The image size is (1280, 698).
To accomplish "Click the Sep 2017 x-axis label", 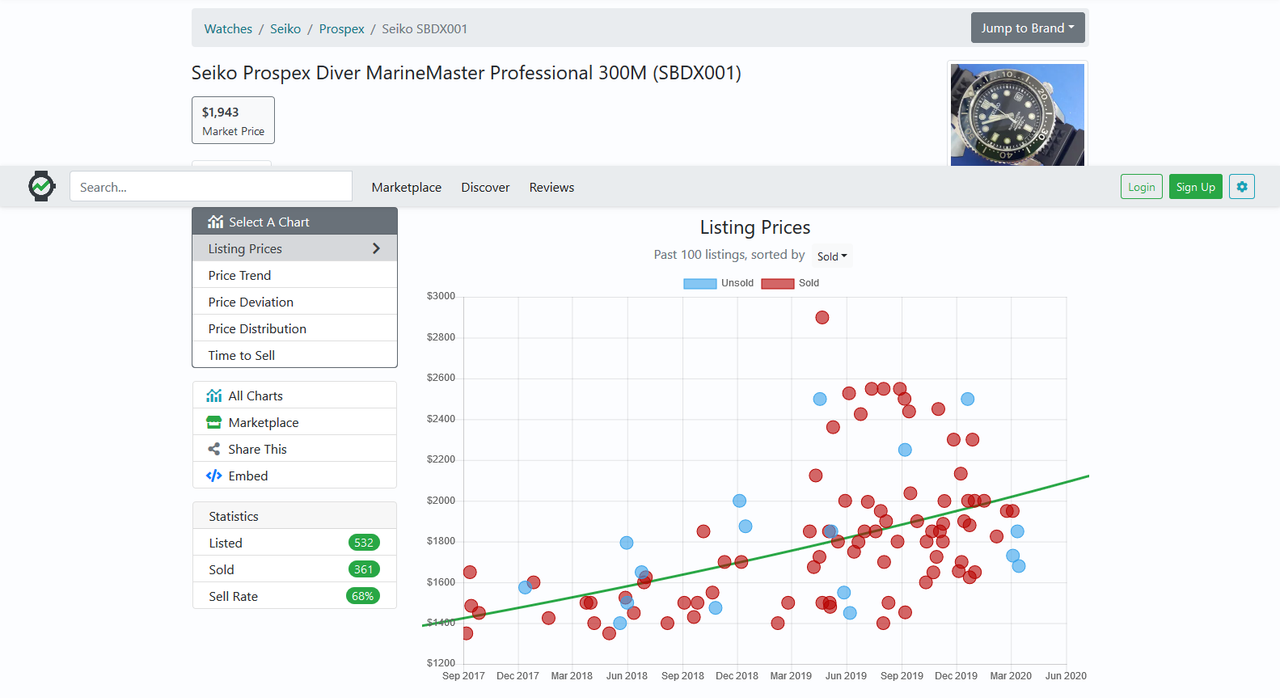I will click(464, 676).
